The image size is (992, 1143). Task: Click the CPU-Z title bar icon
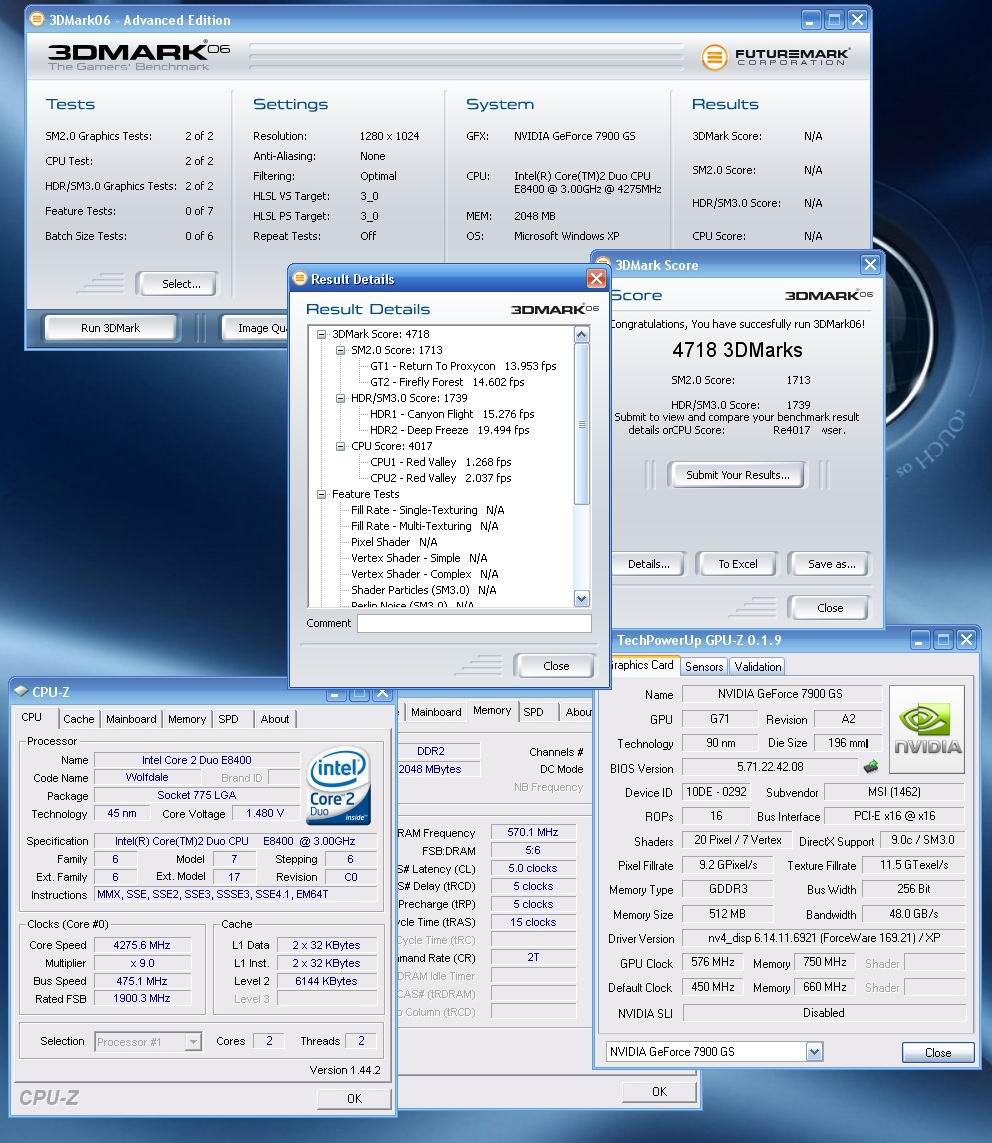pos(21,691)
